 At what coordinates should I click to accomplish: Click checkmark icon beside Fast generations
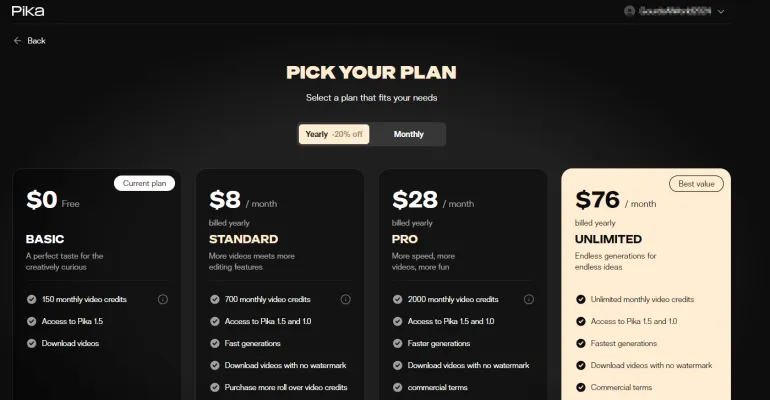tap(214, 343)
